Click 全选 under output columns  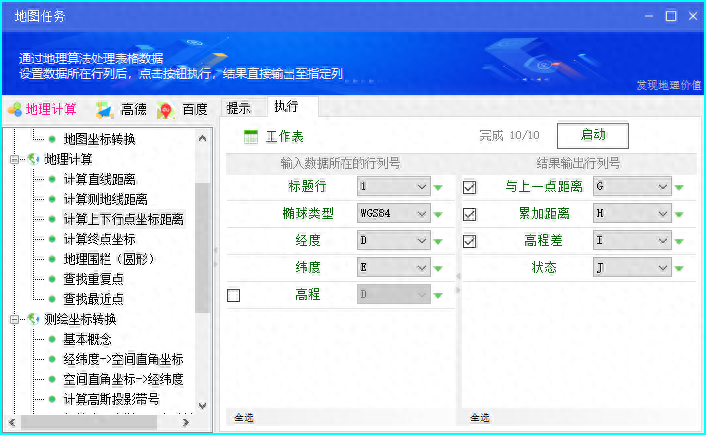tap(480, 418)
